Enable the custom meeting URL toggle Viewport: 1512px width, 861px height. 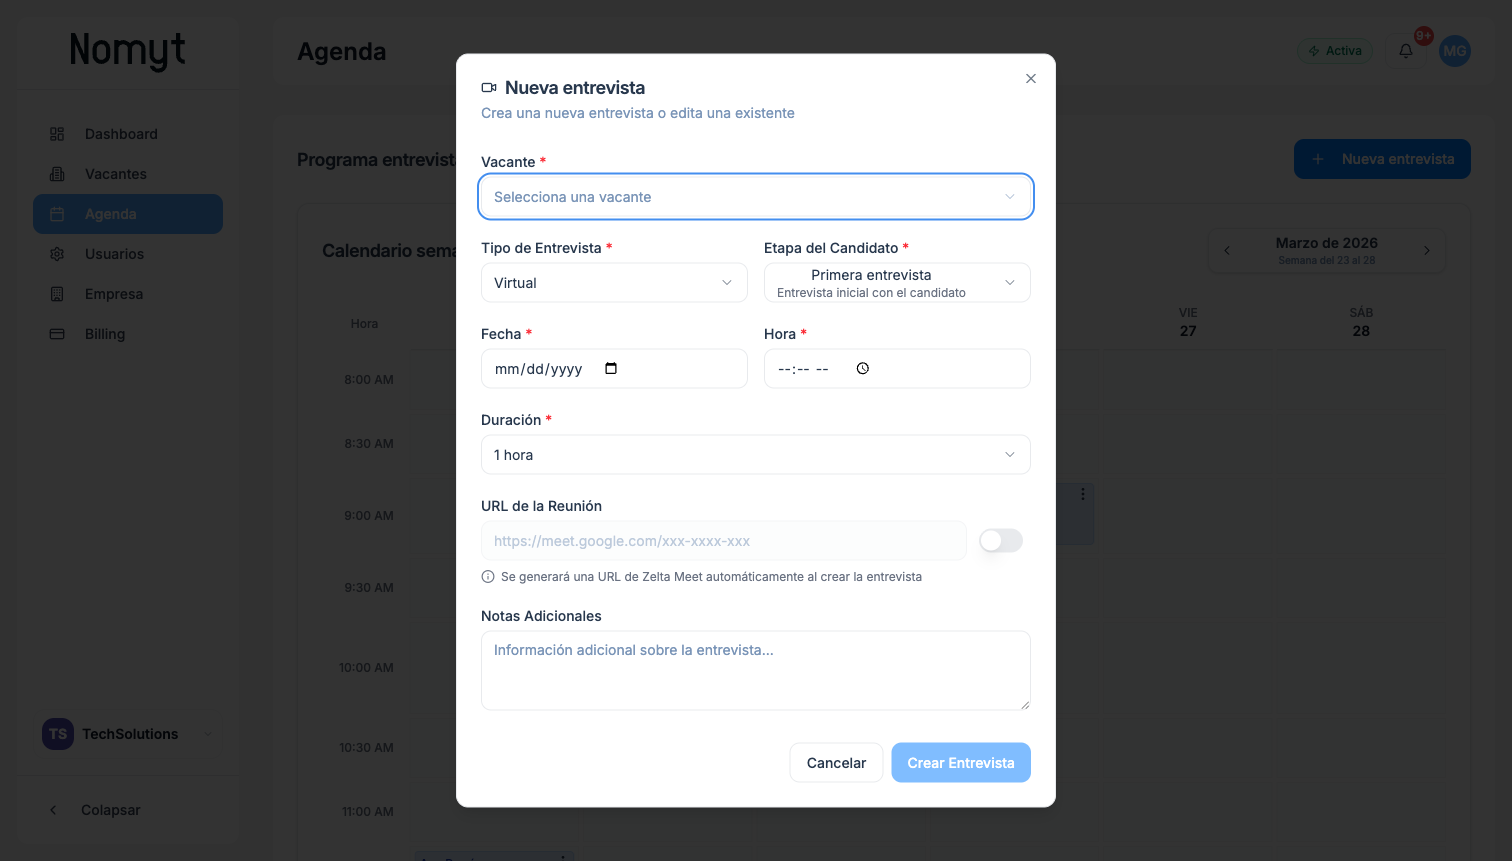pyautogui.click(x=999, y=540)
